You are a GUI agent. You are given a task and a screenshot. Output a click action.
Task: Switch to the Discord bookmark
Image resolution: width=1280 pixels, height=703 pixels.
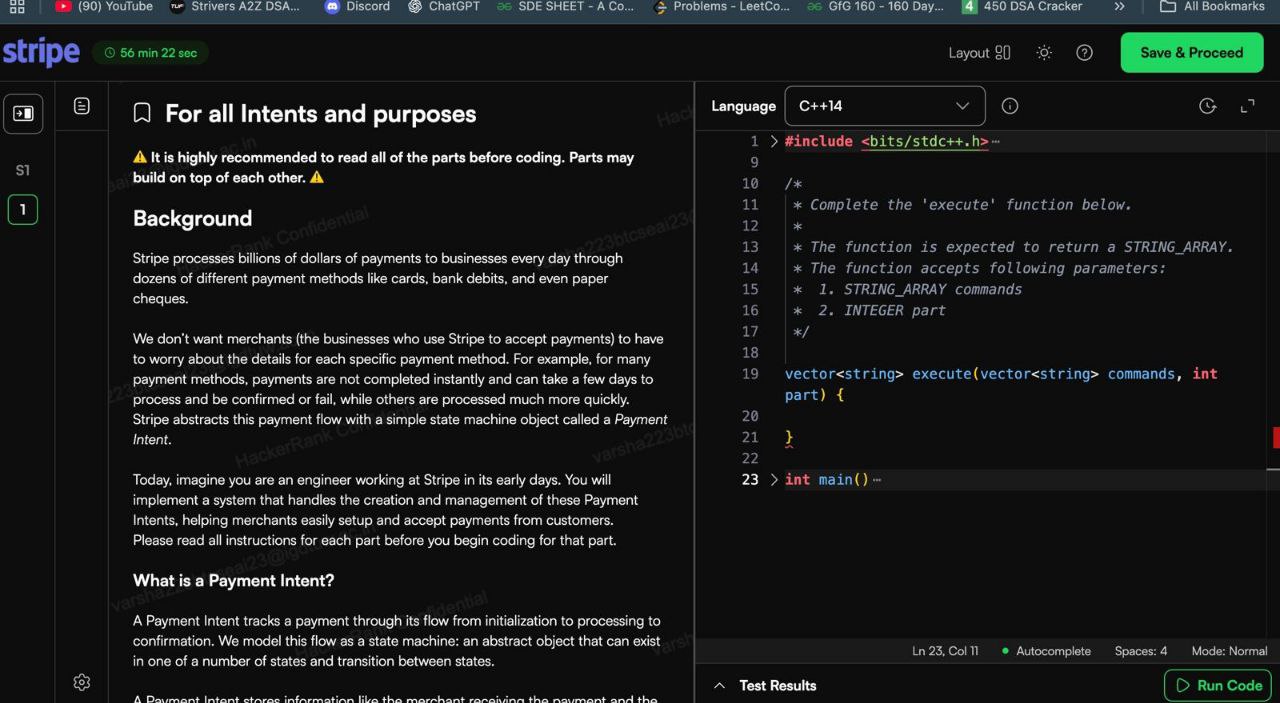[357, 6]
